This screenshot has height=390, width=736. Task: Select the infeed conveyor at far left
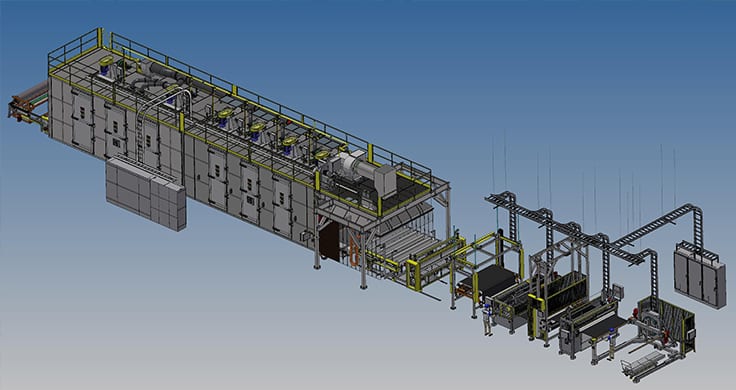[28, 107]
